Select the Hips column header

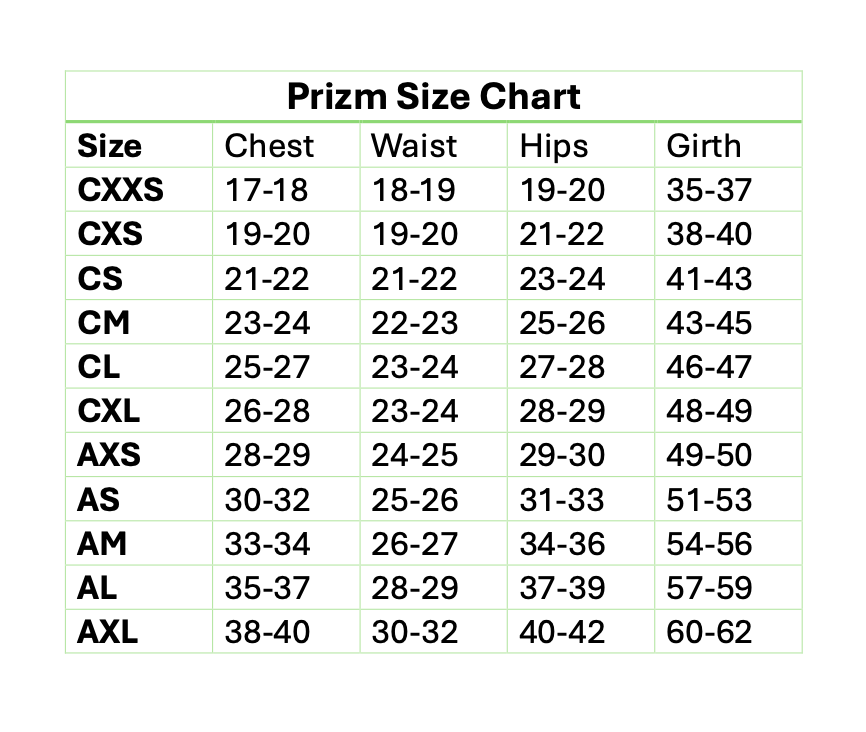(554, 146)
